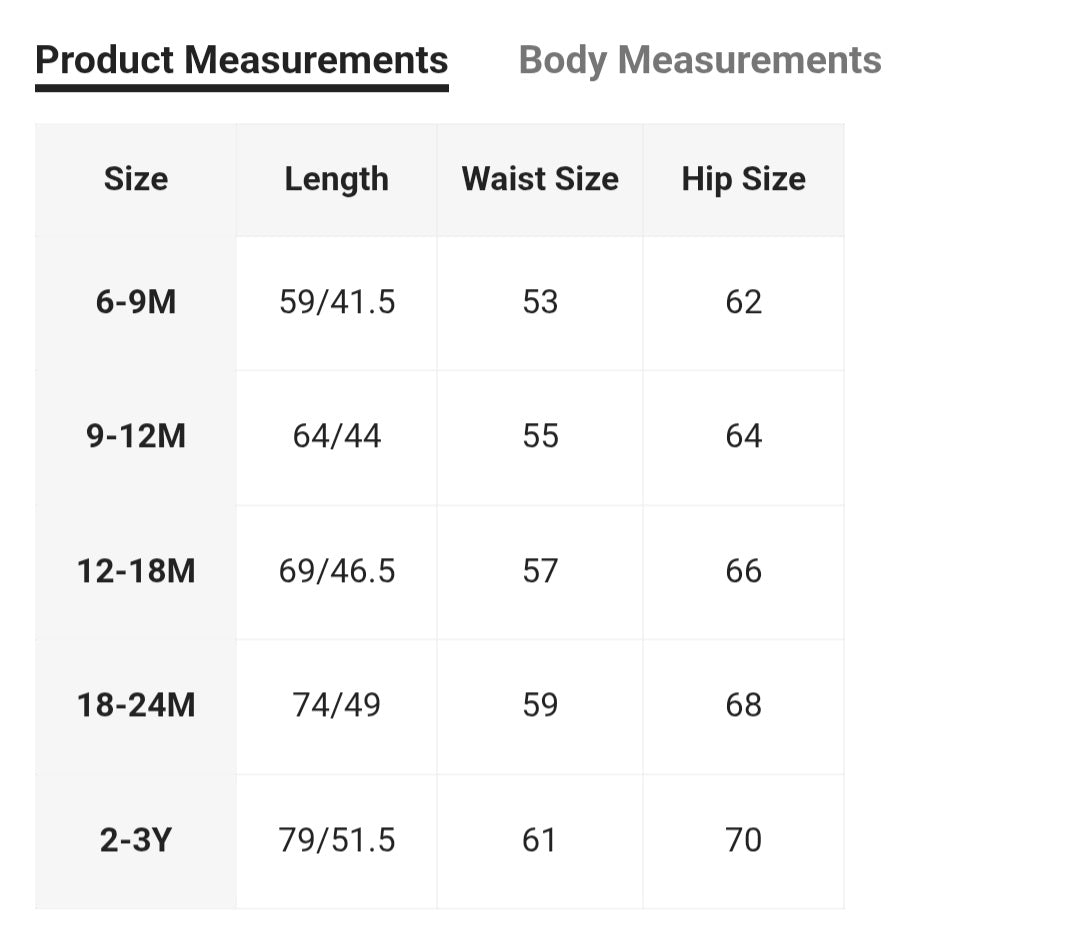
Task: Click the 59/41.5 length cell
Action: (x=337, y=302)
